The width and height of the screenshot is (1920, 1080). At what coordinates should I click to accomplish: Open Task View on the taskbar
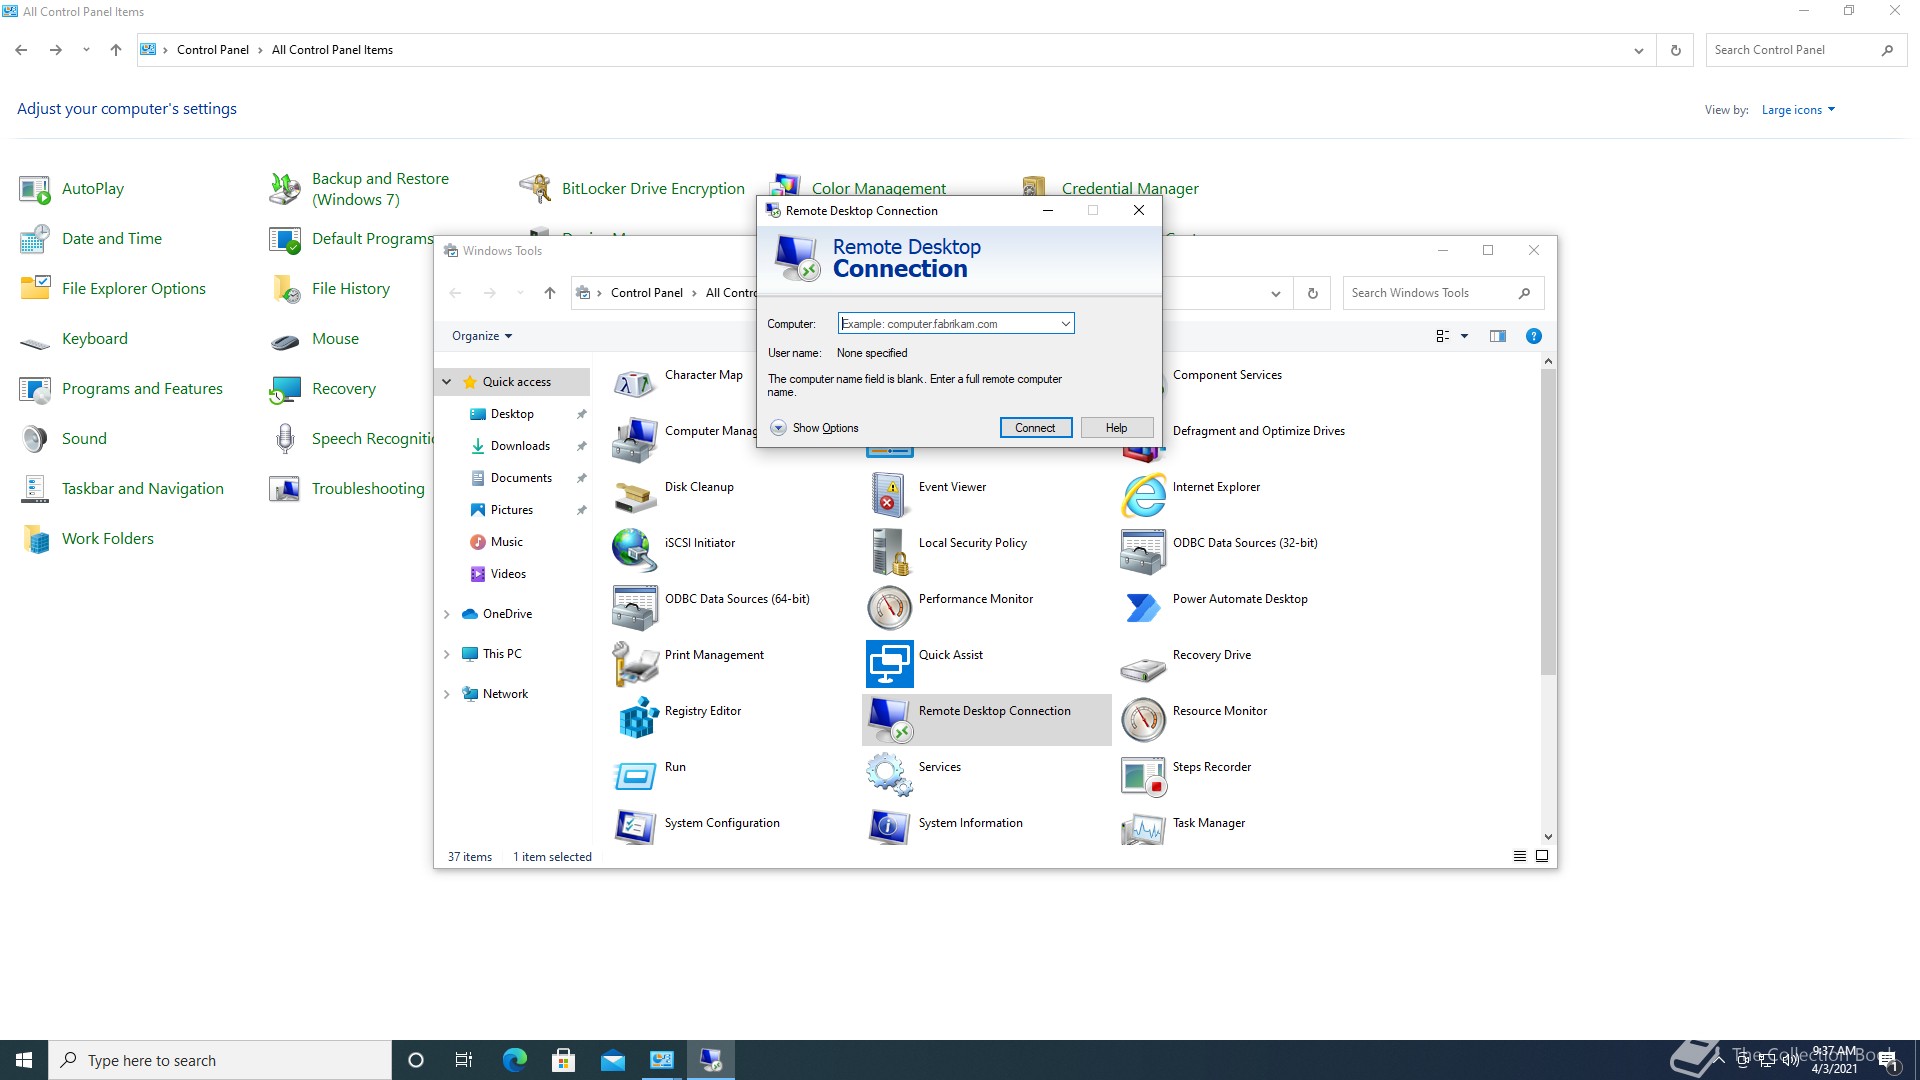[464, 1060]
